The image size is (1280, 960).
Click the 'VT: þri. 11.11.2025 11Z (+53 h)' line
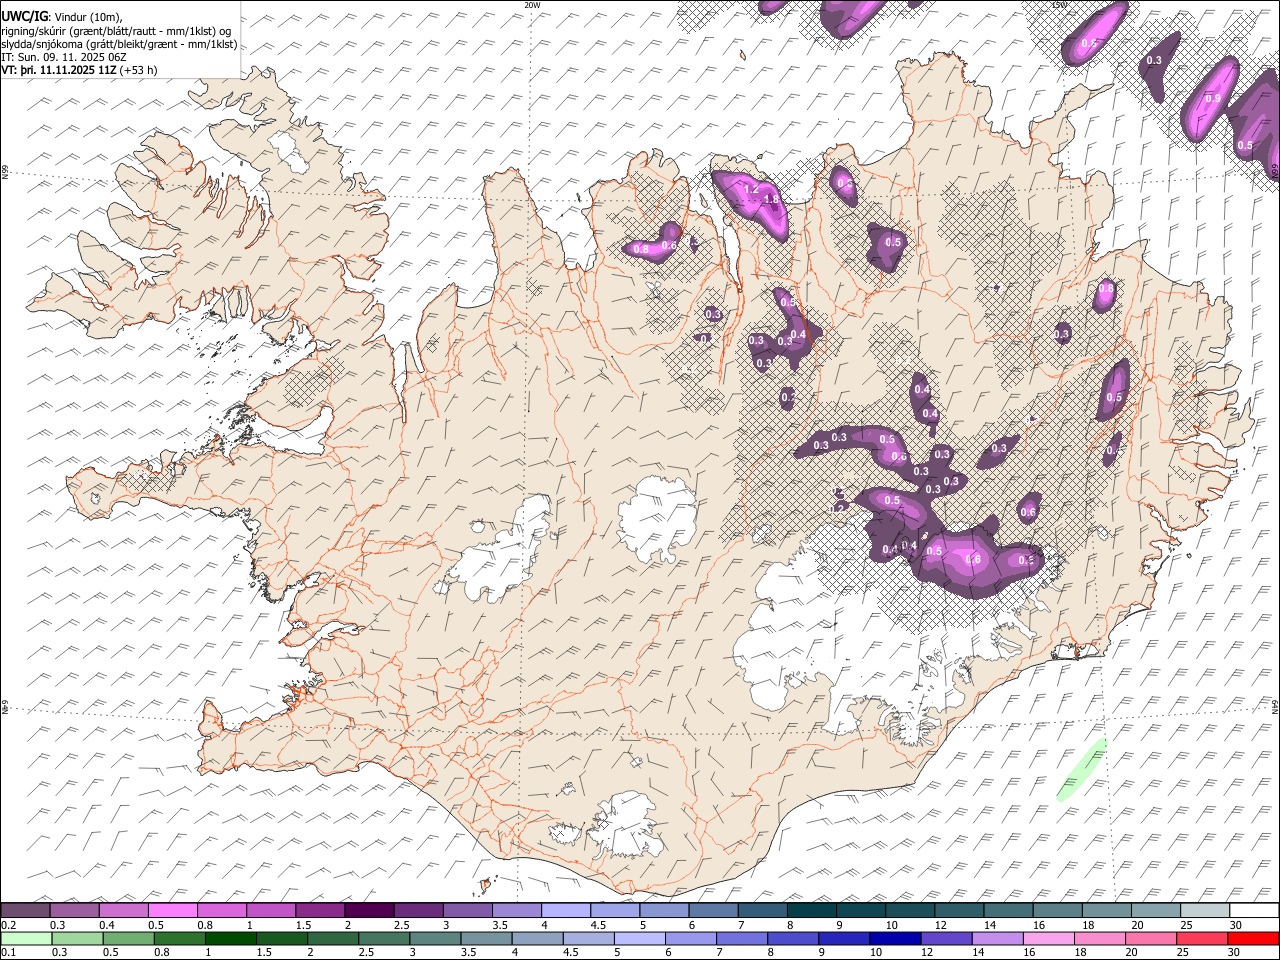[79, 70]
